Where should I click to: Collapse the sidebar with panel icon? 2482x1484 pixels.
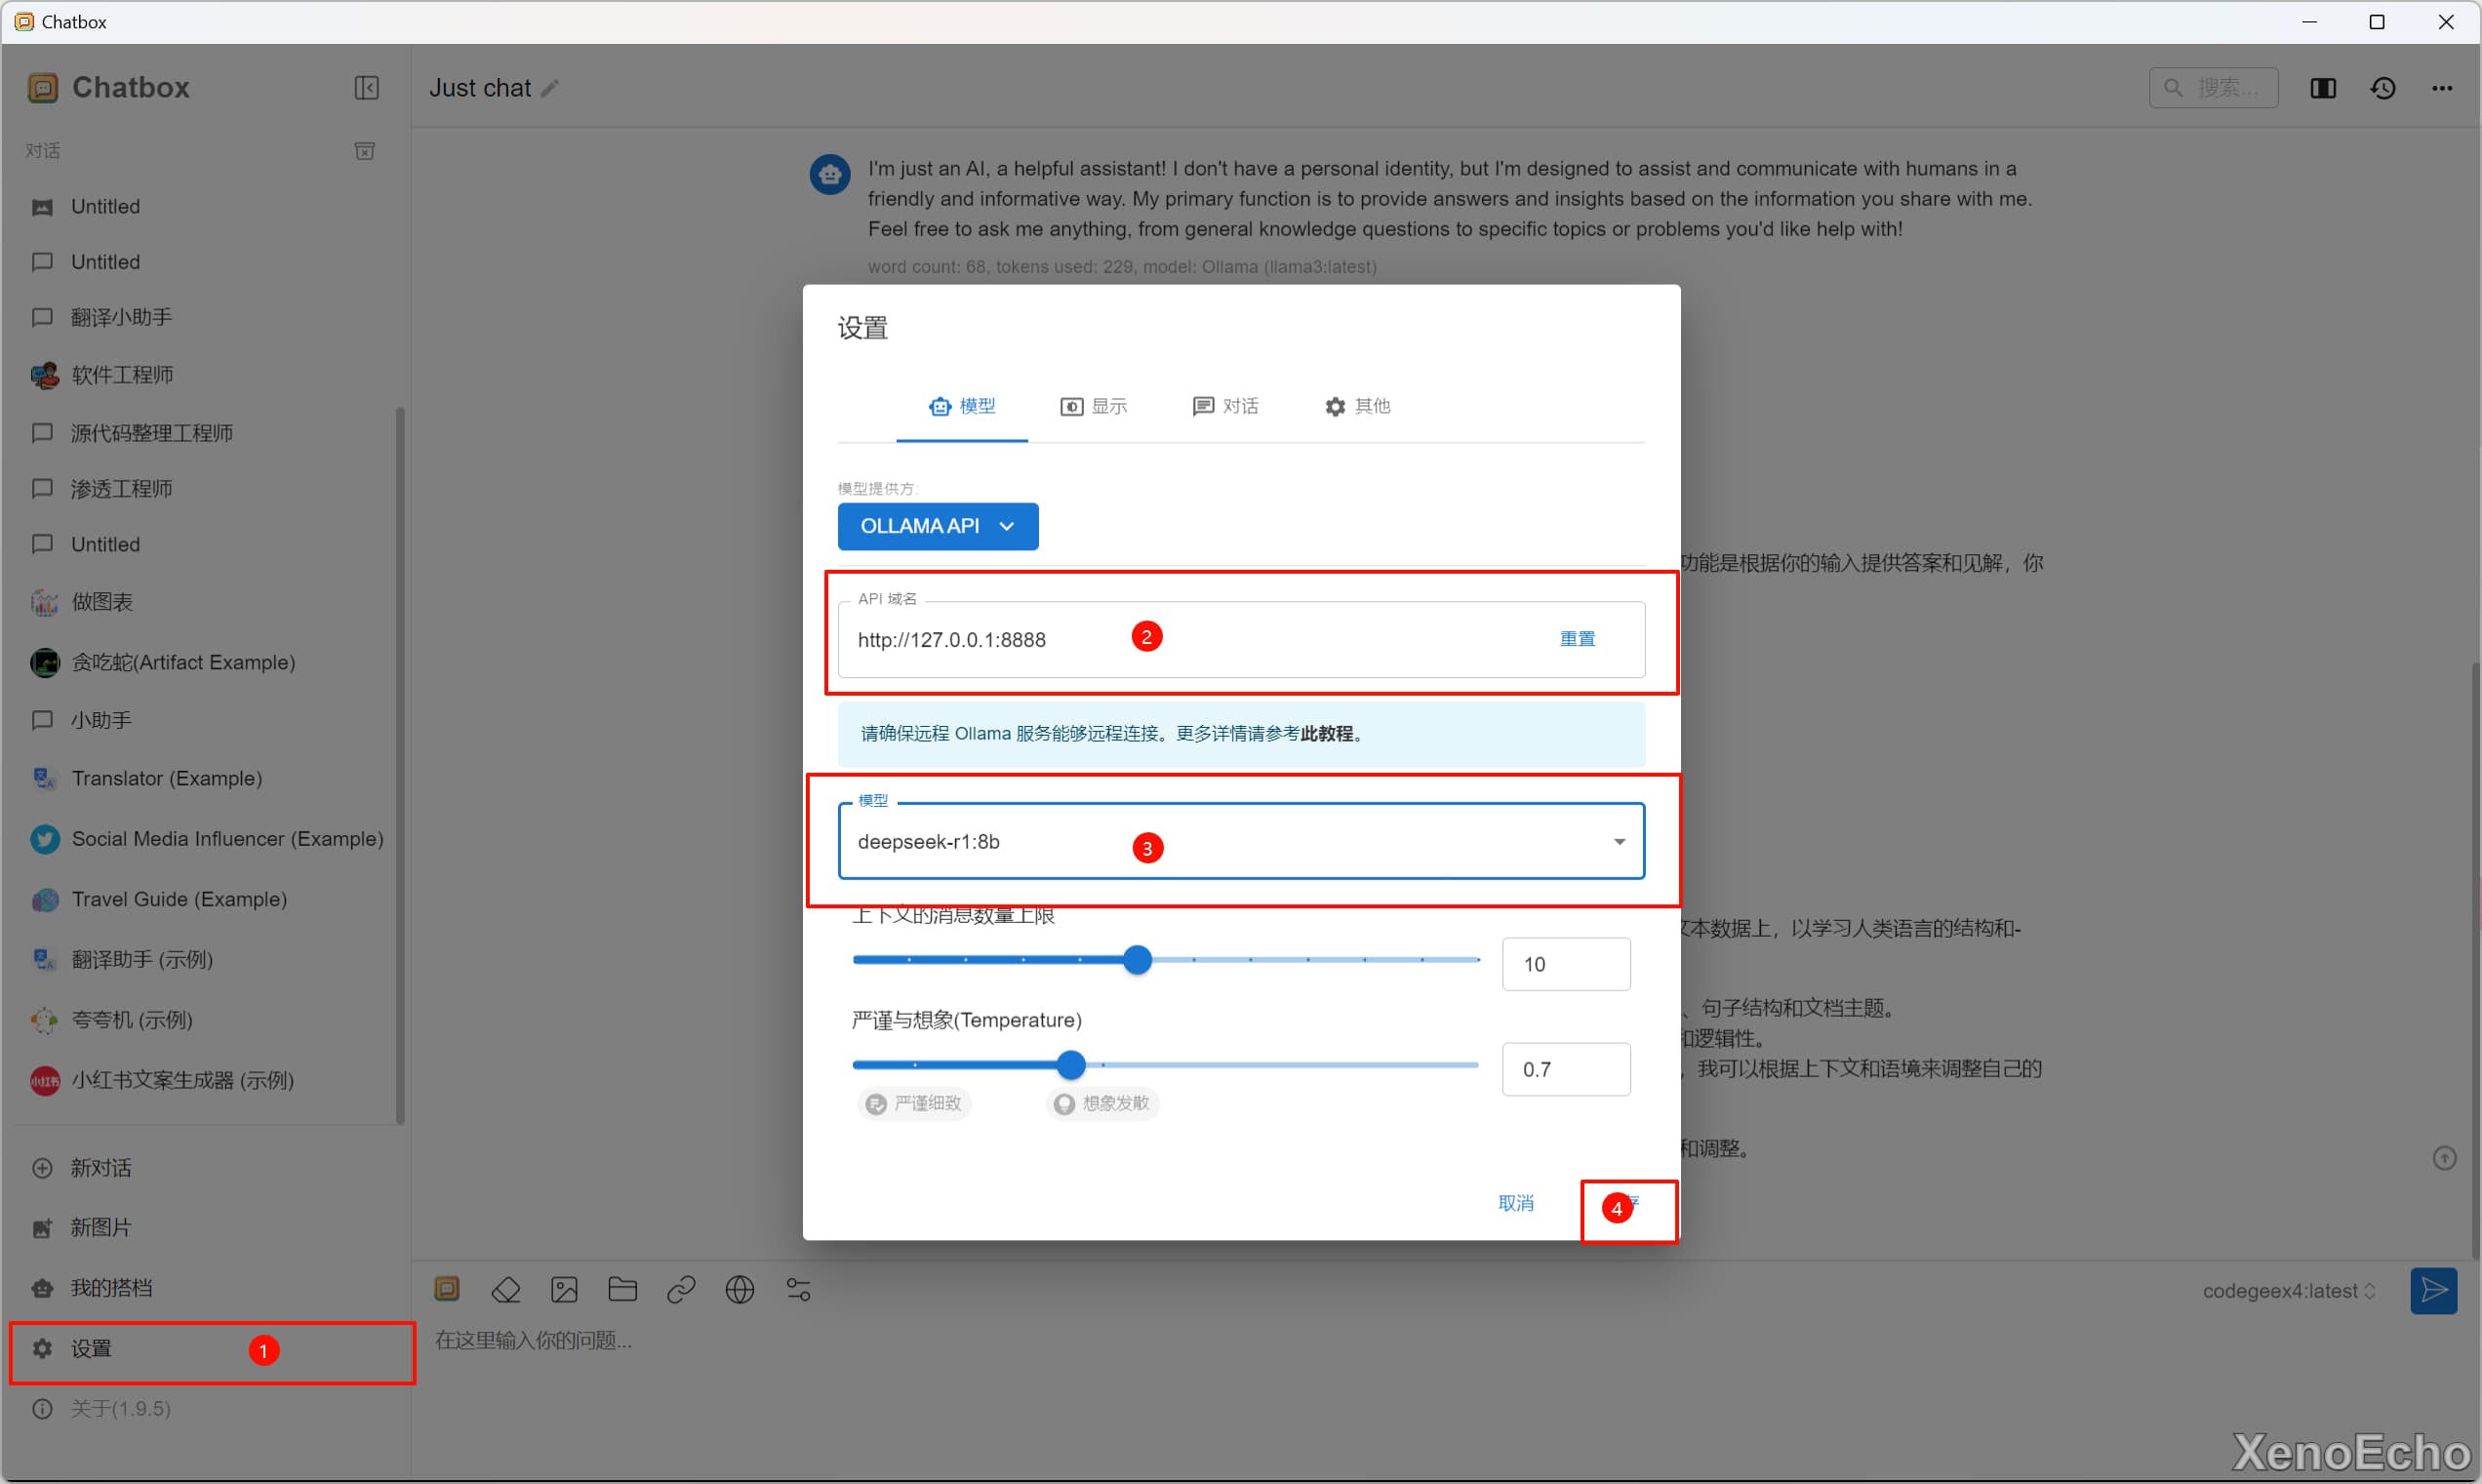point(366,88)
